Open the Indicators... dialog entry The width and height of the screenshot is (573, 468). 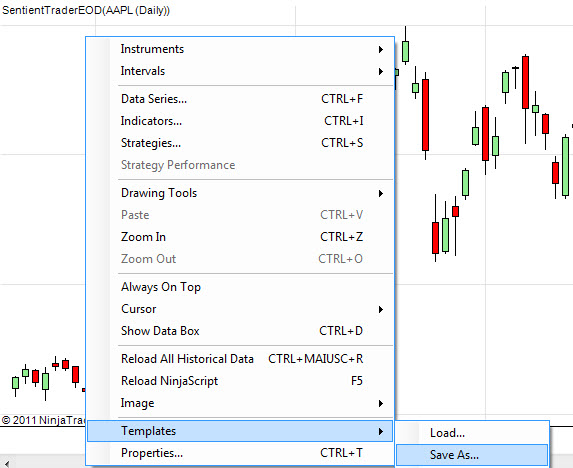pos(240,121)
